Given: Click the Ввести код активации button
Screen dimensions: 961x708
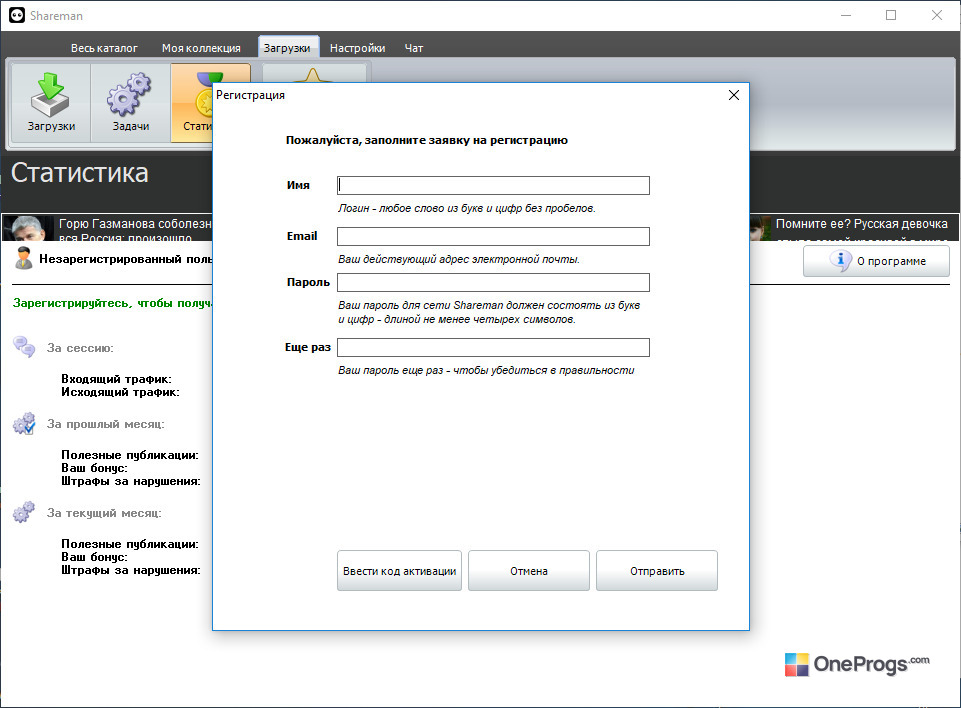Looking at the screenshot, I should click(399, 571).
